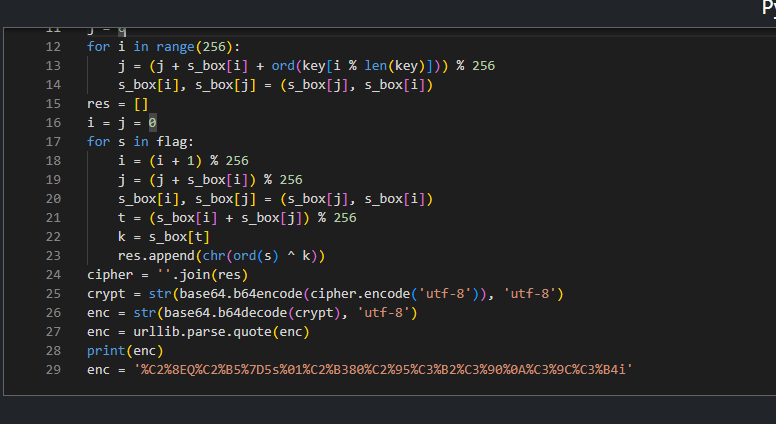
Task: Click line number 12 in the gutter
Action: coord(54,47)
